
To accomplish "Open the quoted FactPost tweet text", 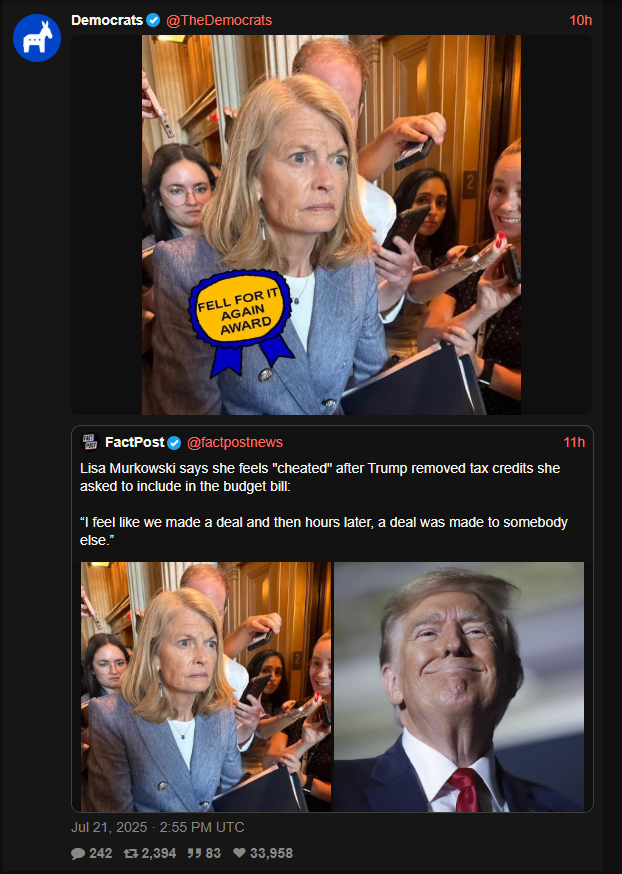I will [324, 504].
